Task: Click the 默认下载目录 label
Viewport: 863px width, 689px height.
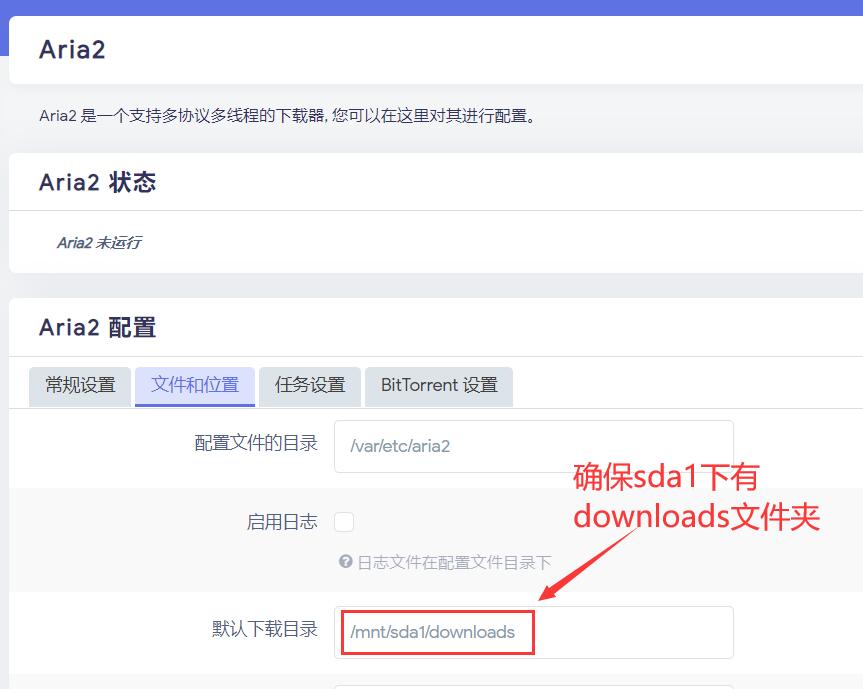Action: pyautogui.click(x=265, y=629)
